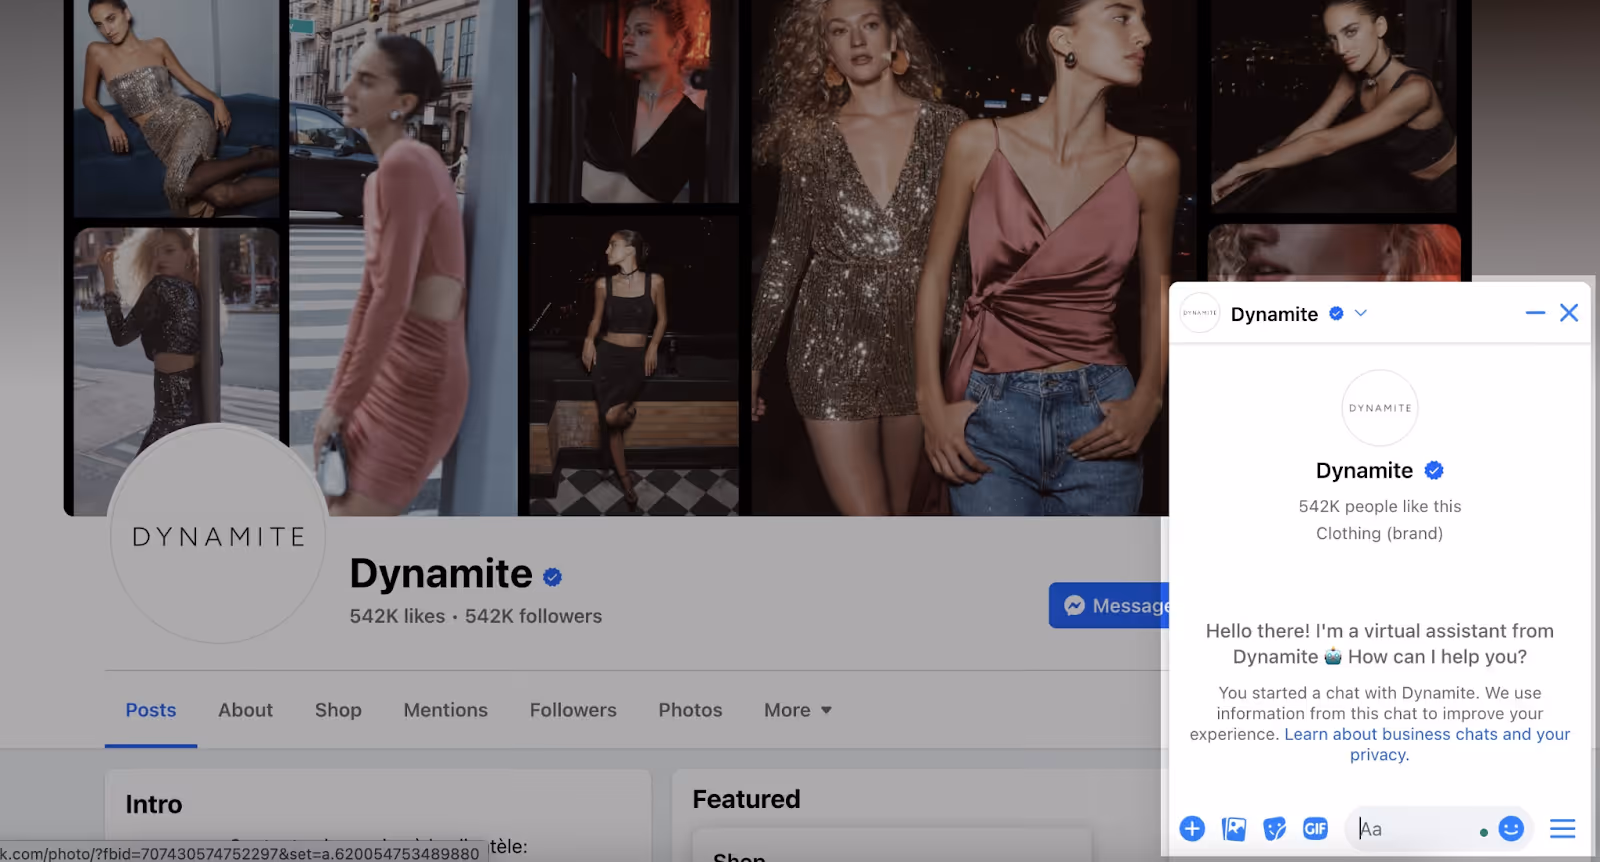
Task: Open the GIF picker in chat
Action: 1315,828
